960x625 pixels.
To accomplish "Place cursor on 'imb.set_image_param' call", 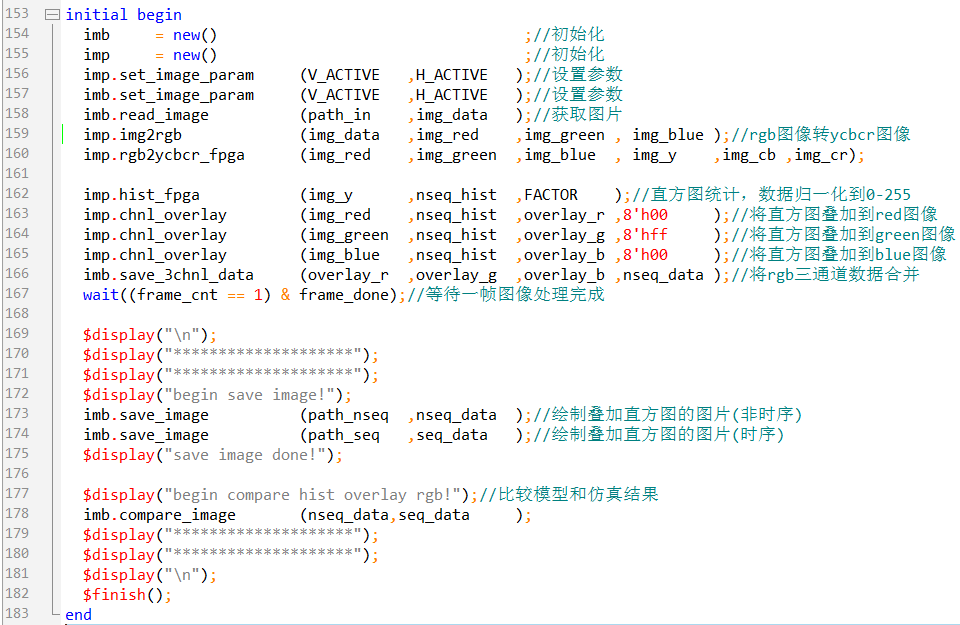I will 169,95.
